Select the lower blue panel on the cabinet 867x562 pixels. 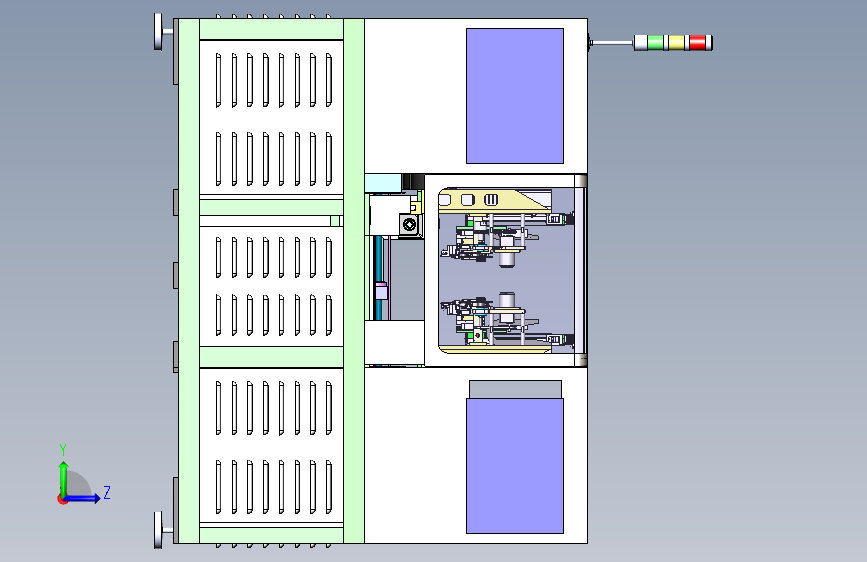point(515,466)
